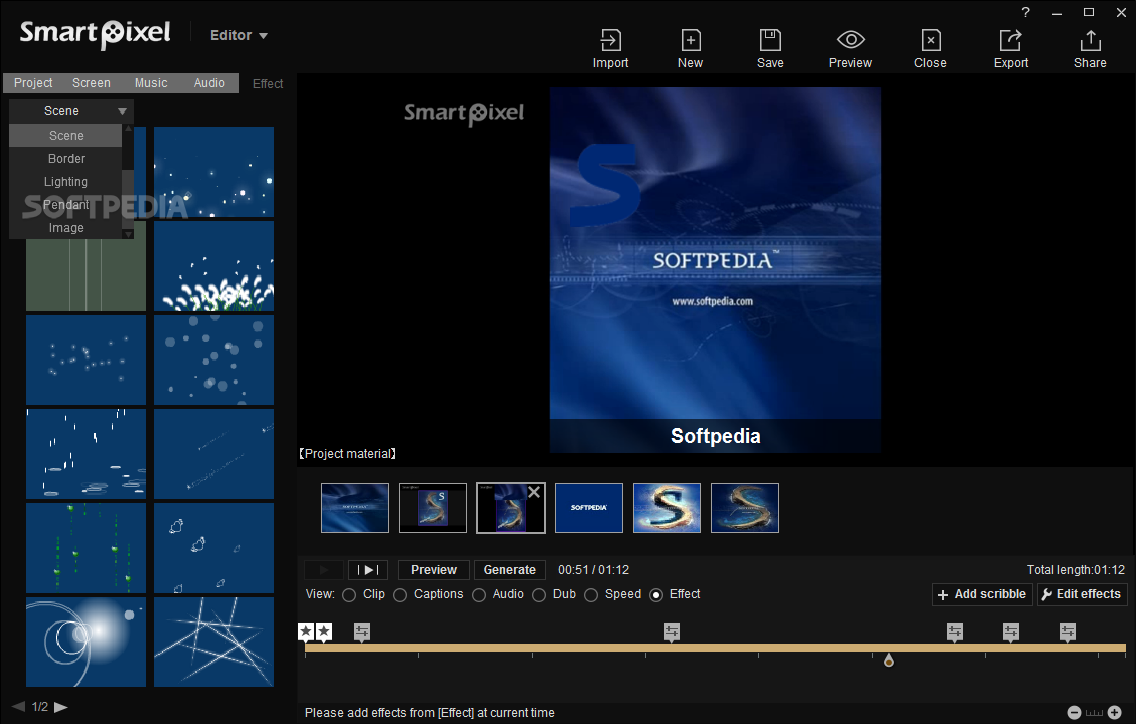
Task: Apply the green vertical stripes effect
Action: [85, 275]
